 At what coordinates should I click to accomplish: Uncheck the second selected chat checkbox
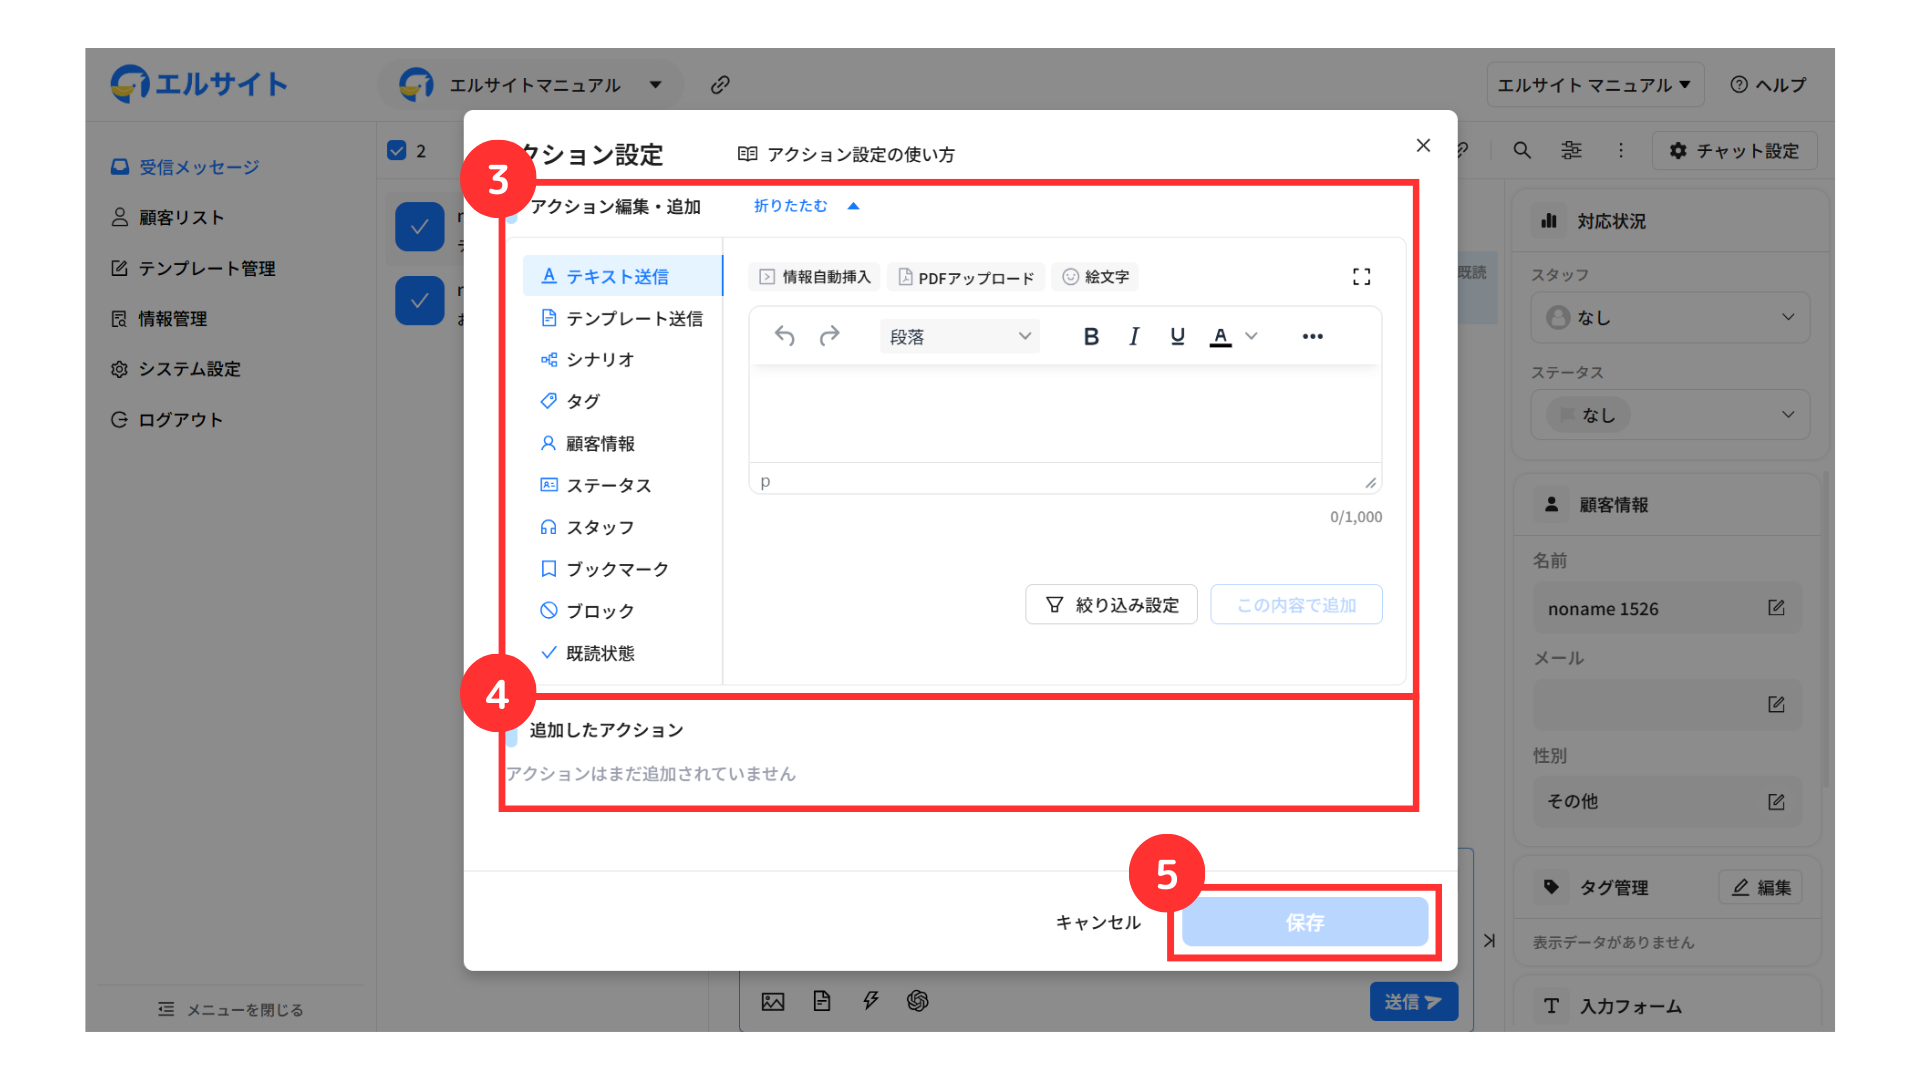pos(419,300)
